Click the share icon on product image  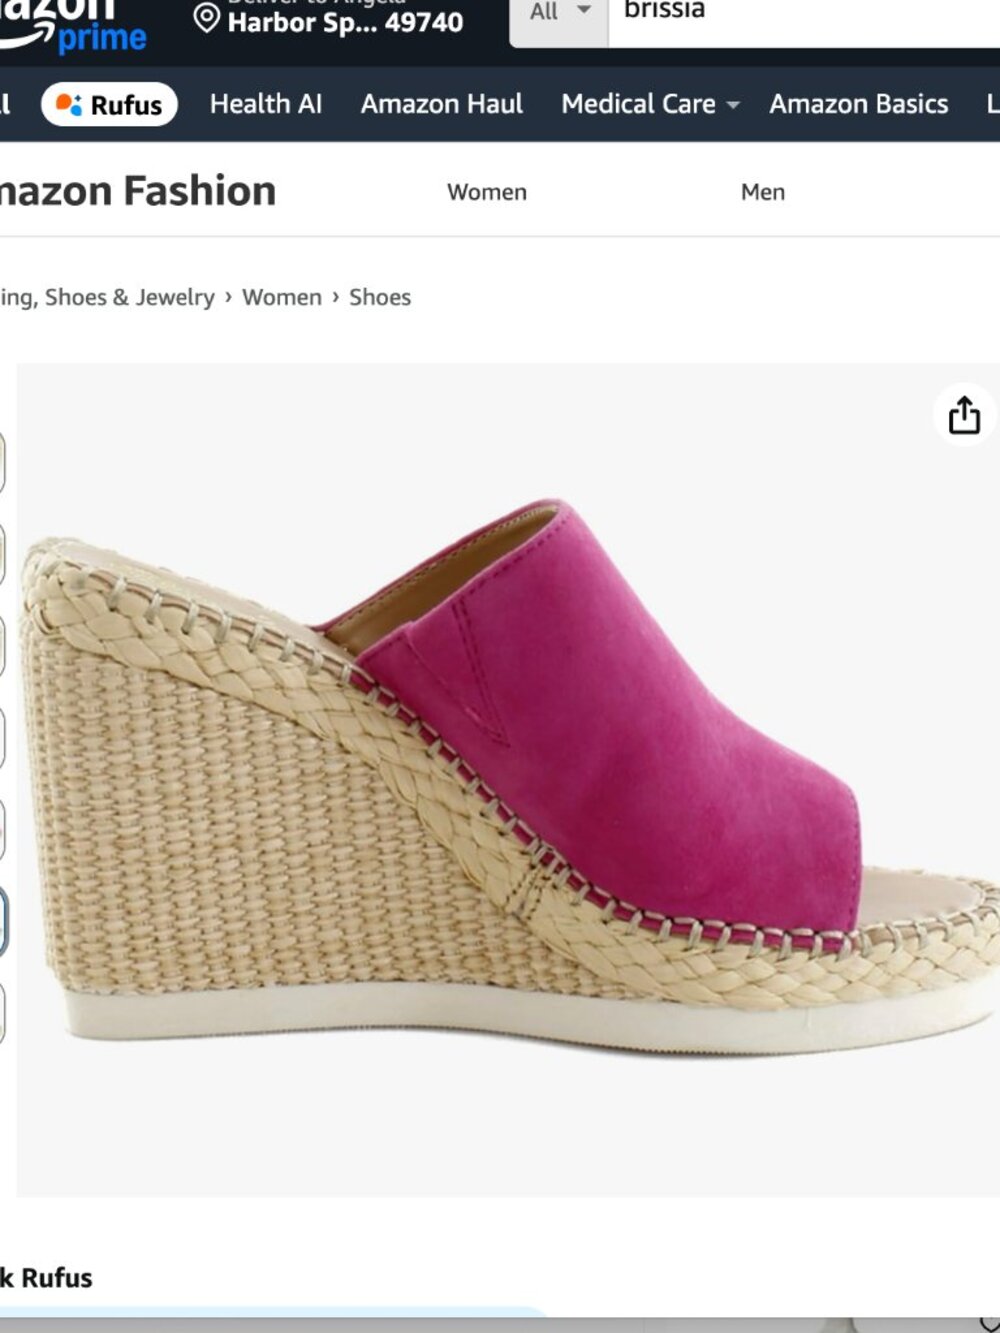(964, 415)
